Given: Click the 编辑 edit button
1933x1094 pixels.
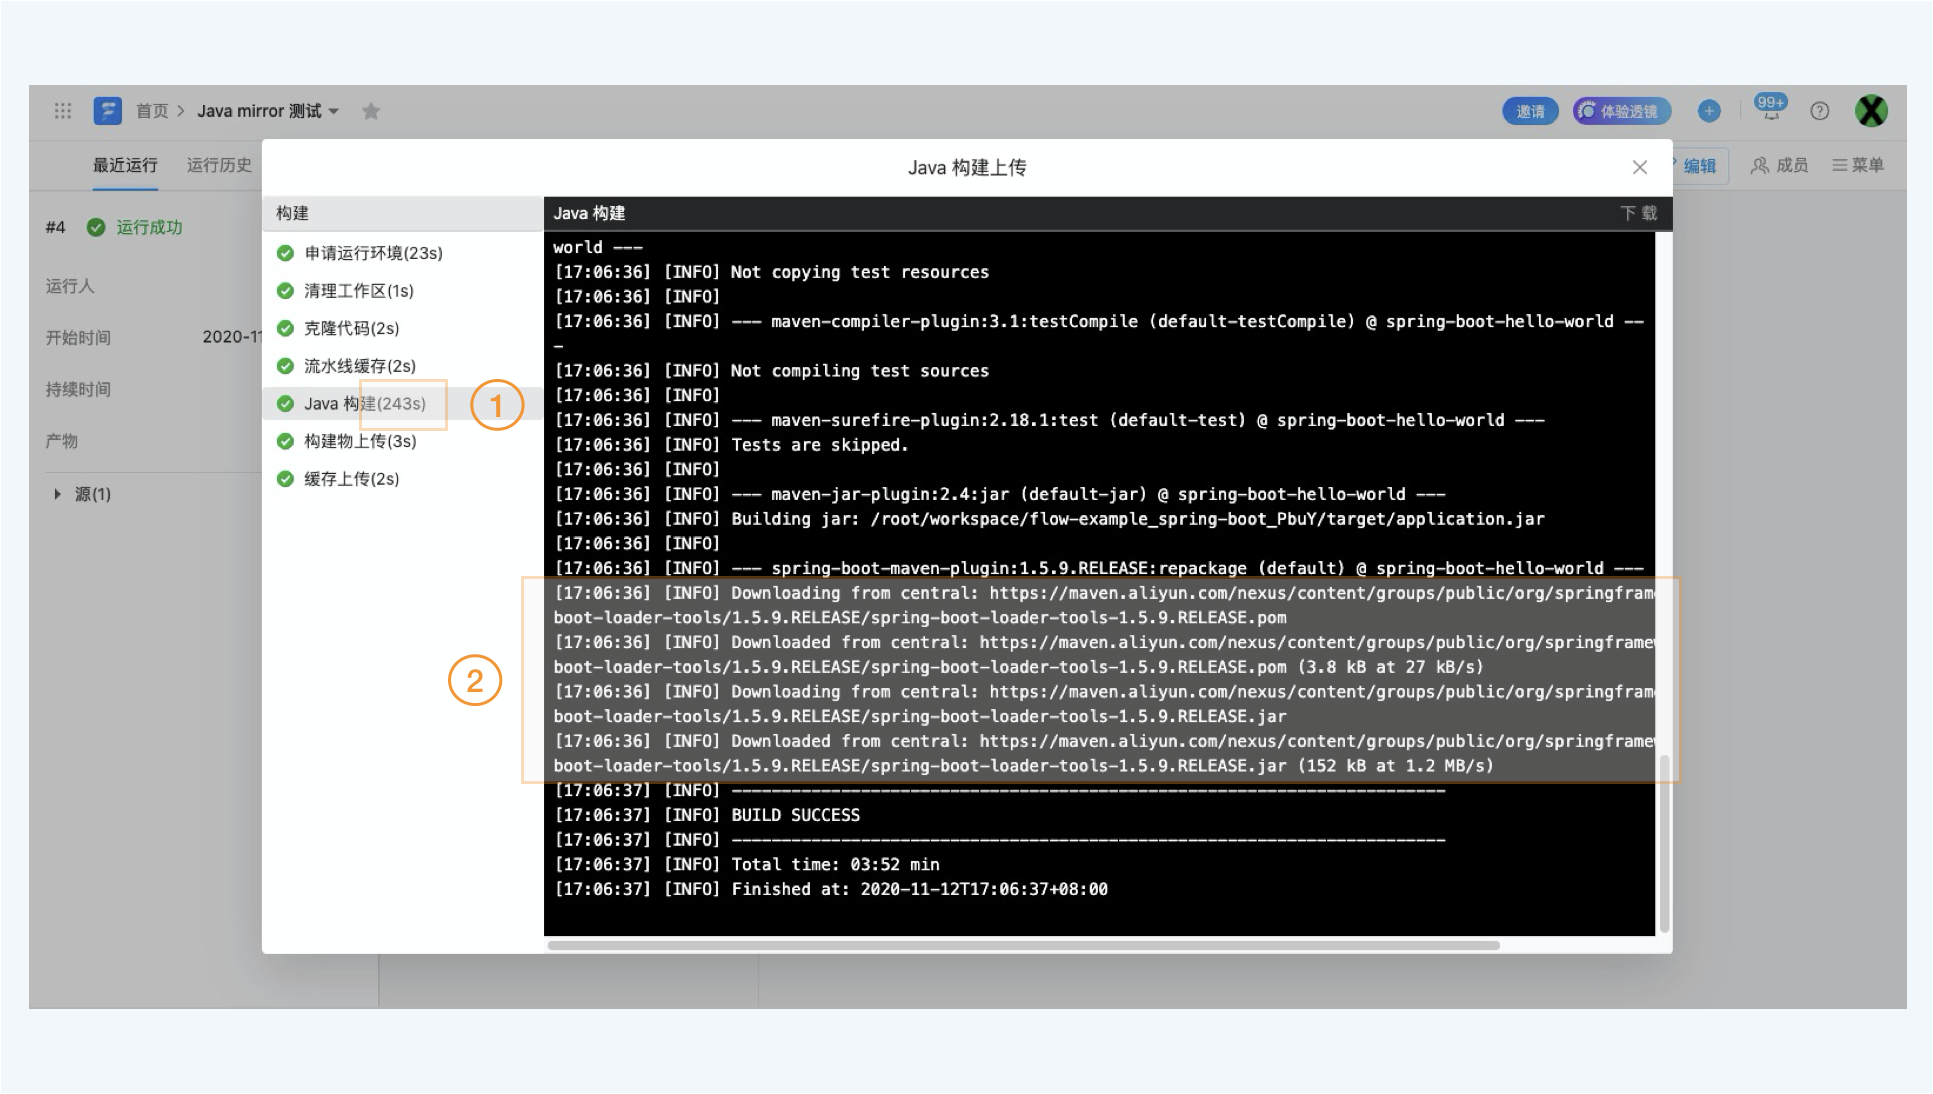Looking at the screenshot, I should click(x=1699, y=166).
